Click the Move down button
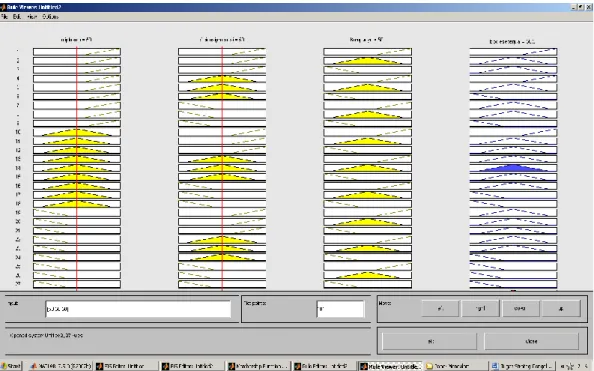This screenshot has height=371, width=594. tap(521, 308)
